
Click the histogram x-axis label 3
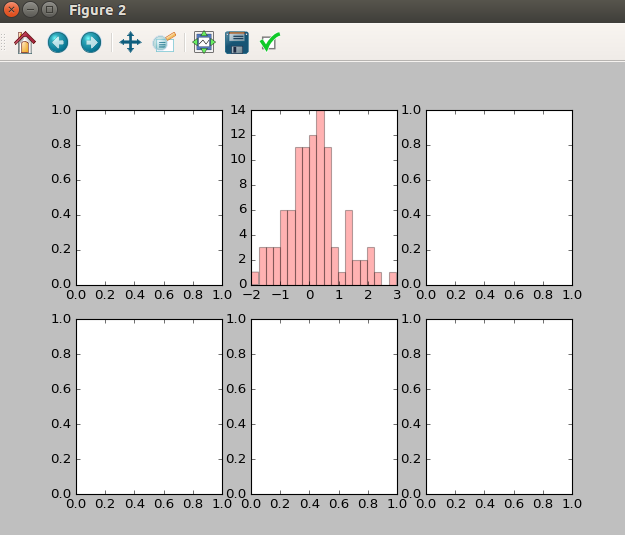[397, 295]
